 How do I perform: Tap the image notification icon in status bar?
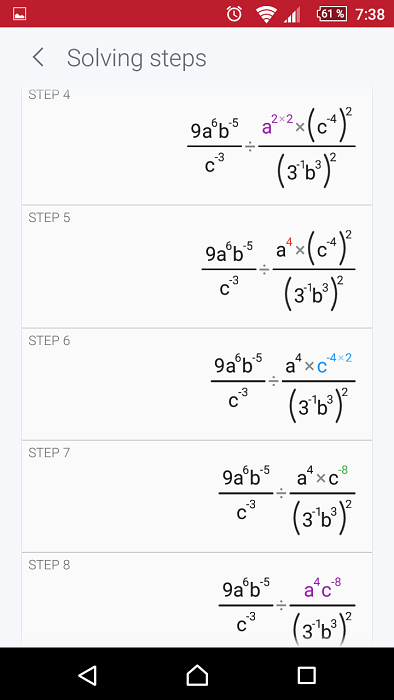coord(20,14)
